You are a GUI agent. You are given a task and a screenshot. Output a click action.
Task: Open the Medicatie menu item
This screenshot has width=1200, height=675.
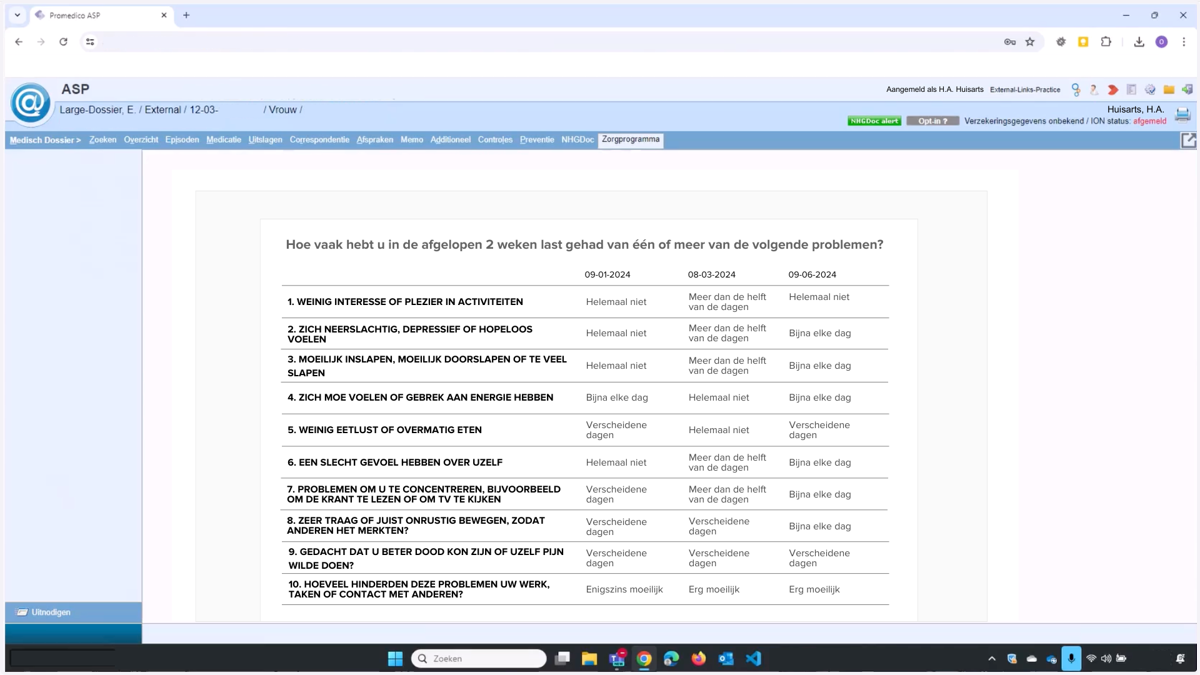(x=224, y=140)
